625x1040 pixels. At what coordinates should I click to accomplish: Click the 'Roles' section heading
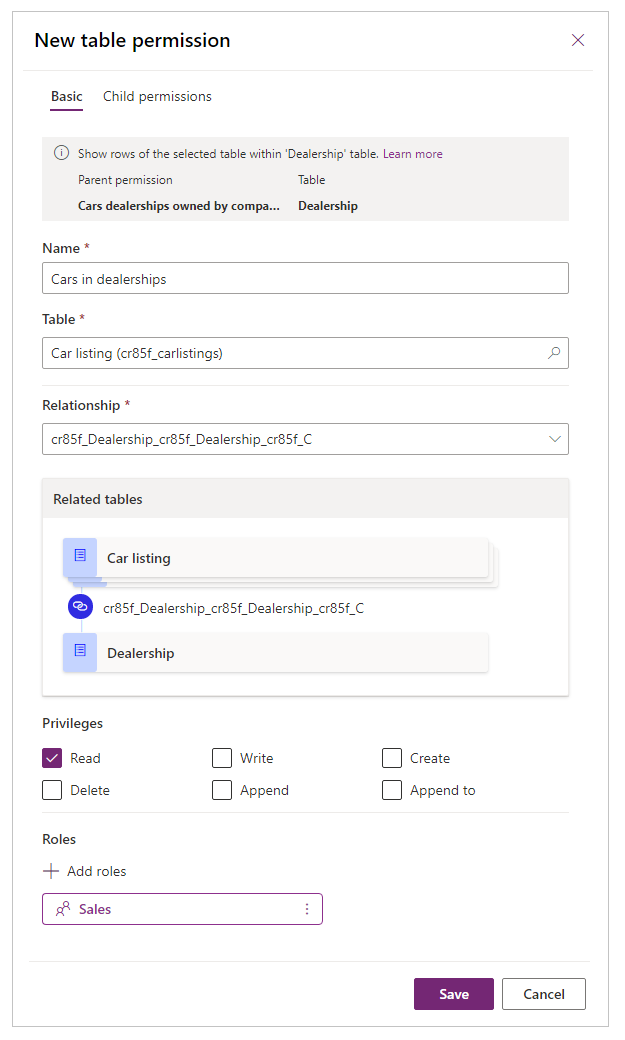pyautogui.click(x=59, y=840)
